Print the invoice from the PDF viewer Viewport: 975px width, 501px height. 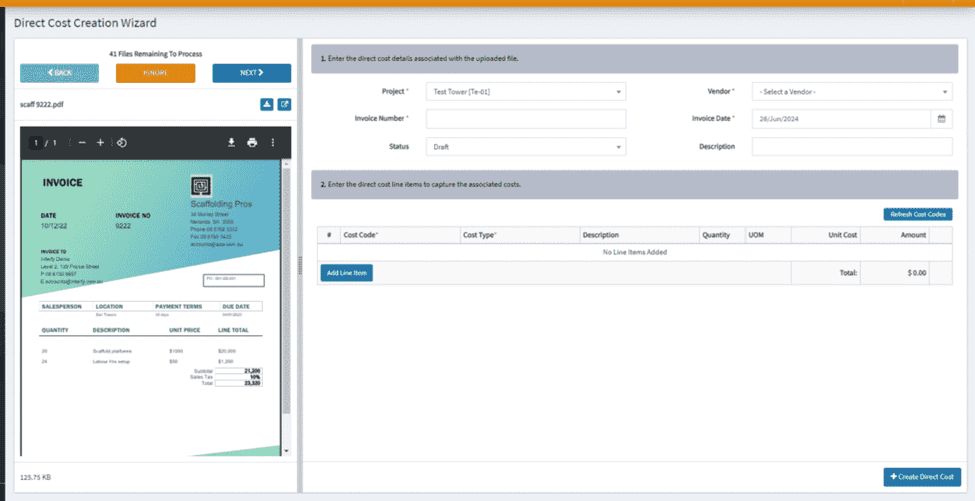(252, 143)
